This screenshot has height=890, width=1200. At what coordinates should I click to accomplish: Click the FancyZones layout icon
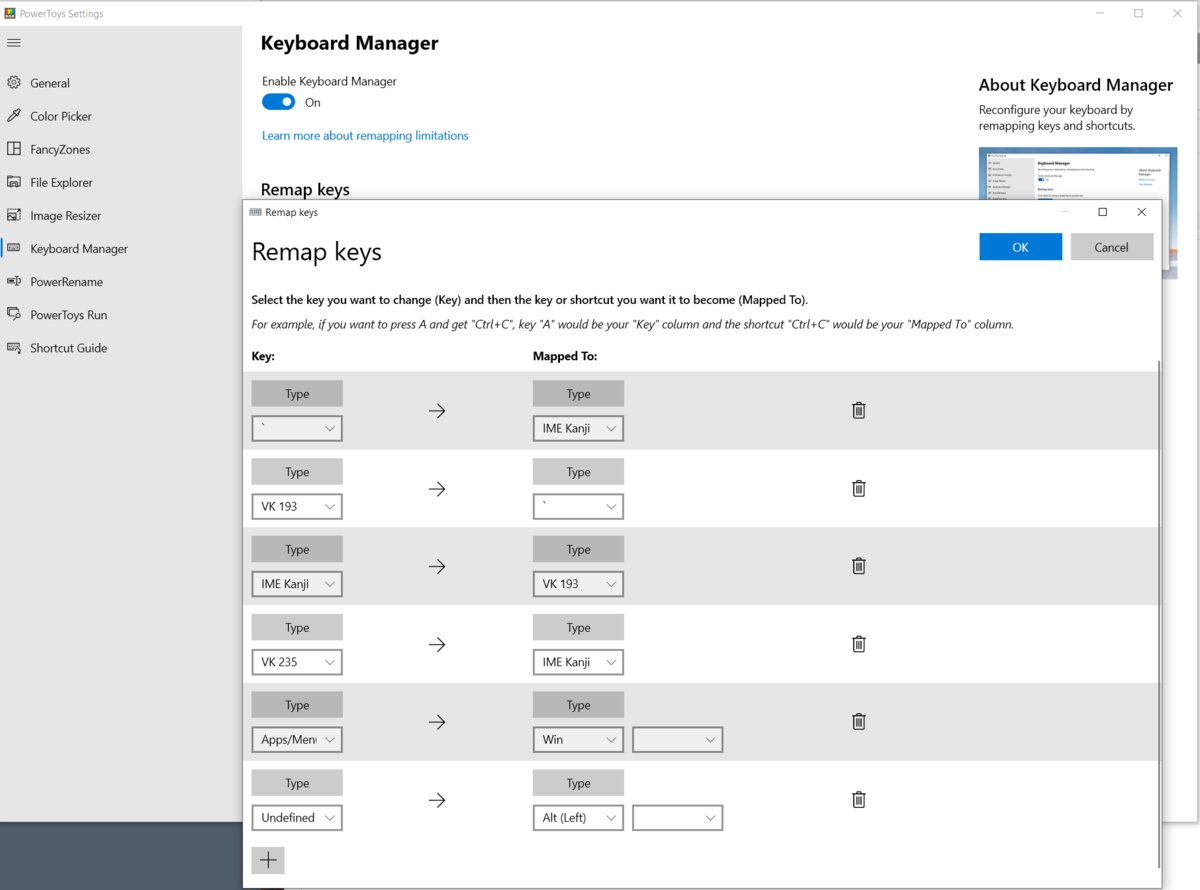tap(14, 149)
